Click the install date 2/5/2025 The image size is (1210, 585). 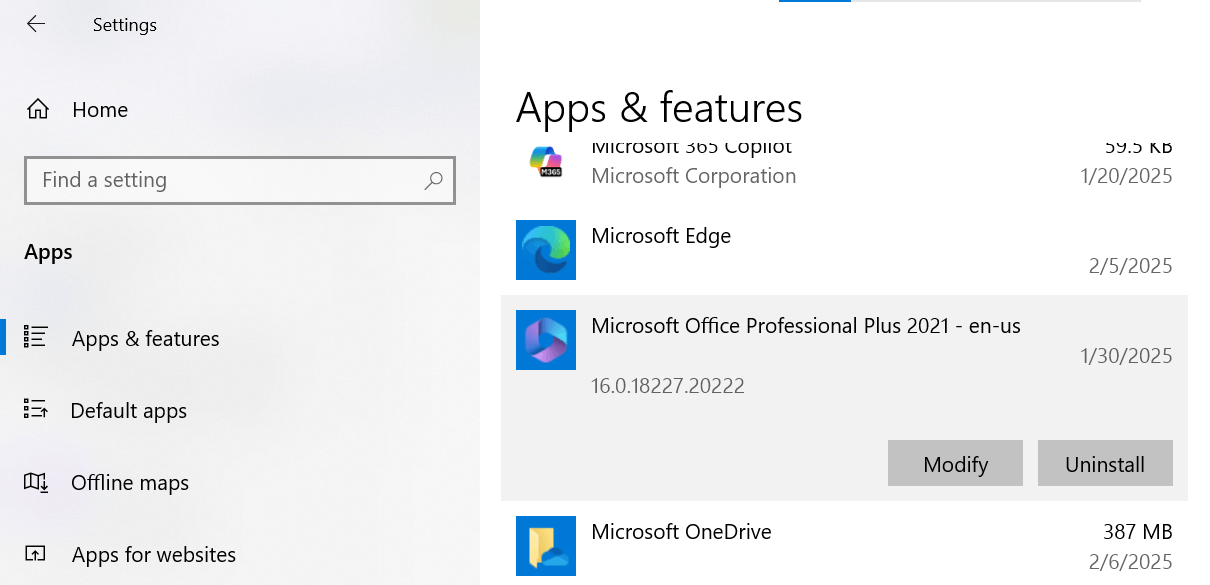(x=1131, y=266)
